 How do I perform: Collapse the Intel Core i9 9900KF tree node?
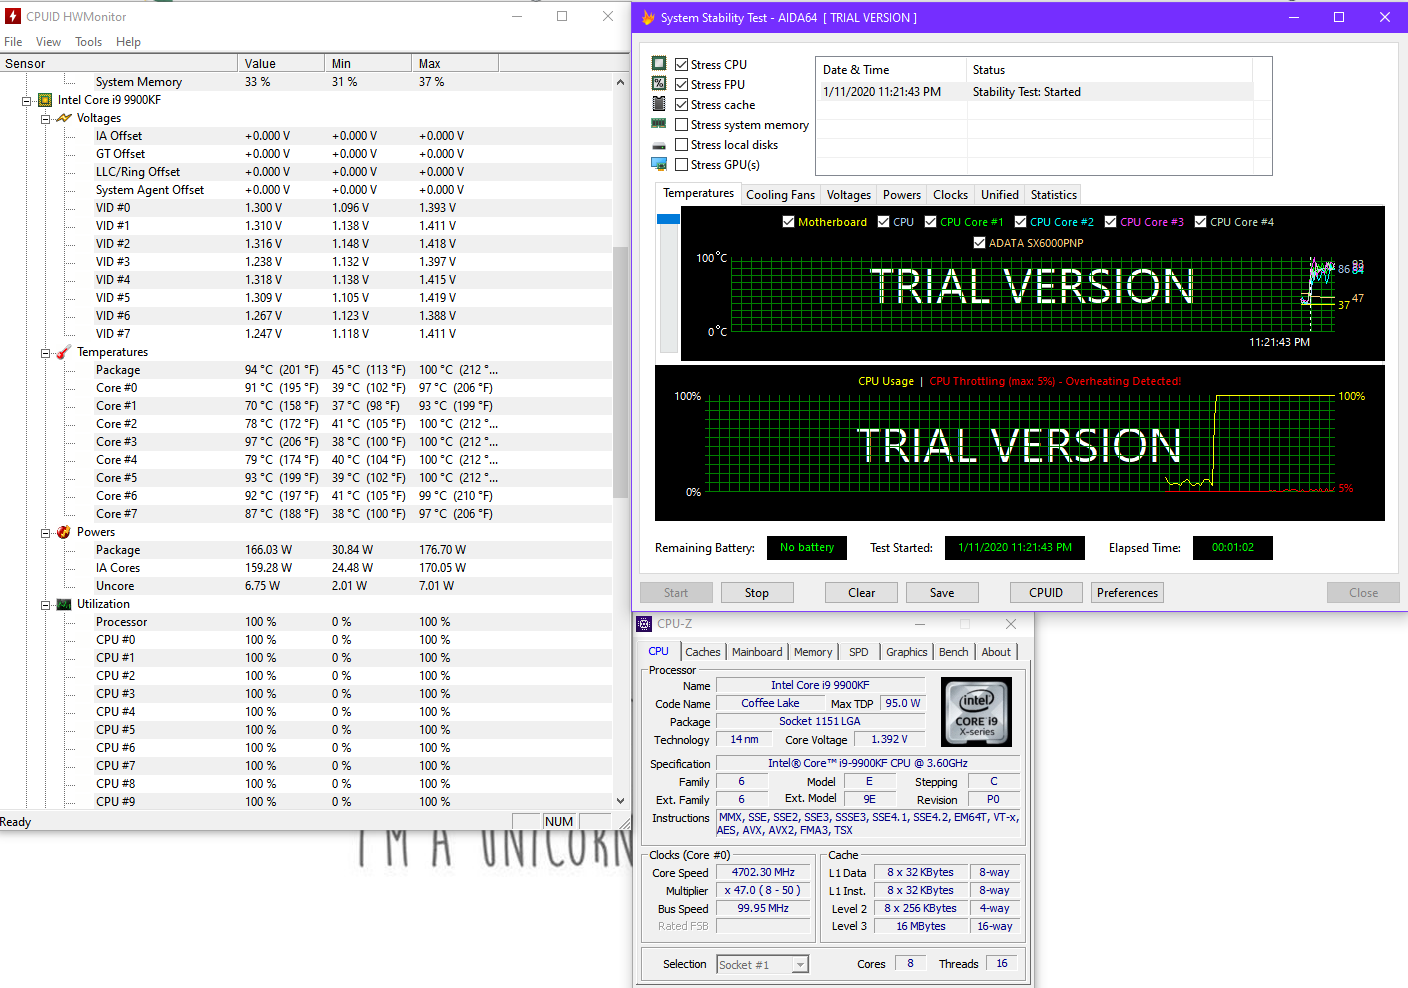tap(27, 100)
